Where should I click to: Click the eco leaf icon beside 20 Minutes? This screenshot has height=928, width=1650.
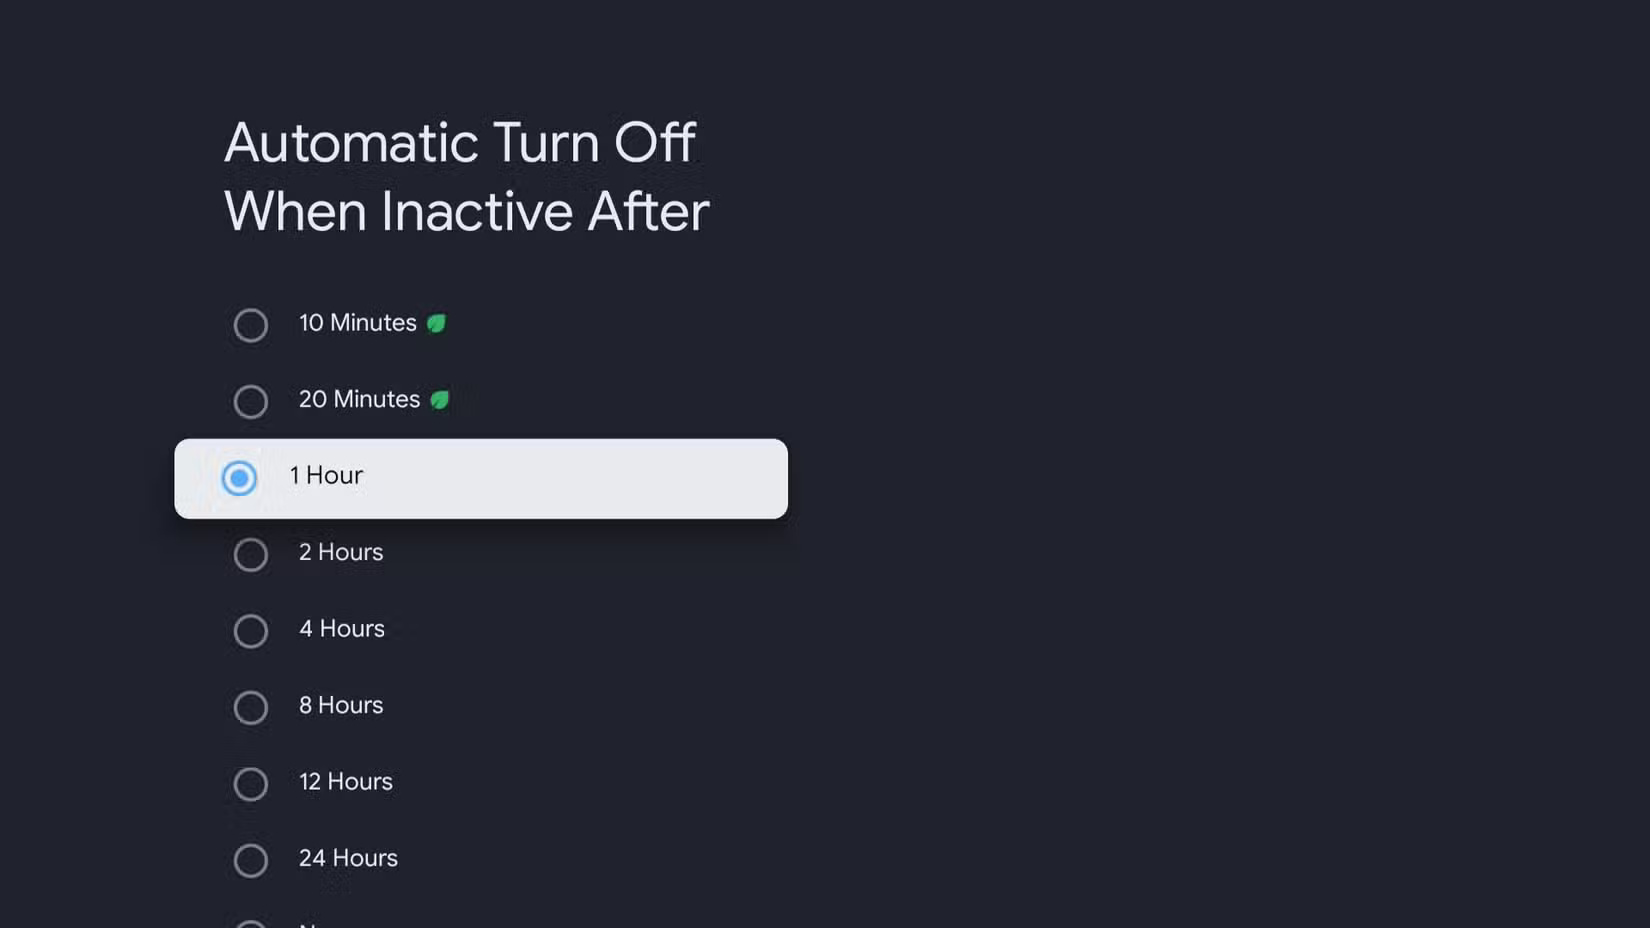point(441,399)
